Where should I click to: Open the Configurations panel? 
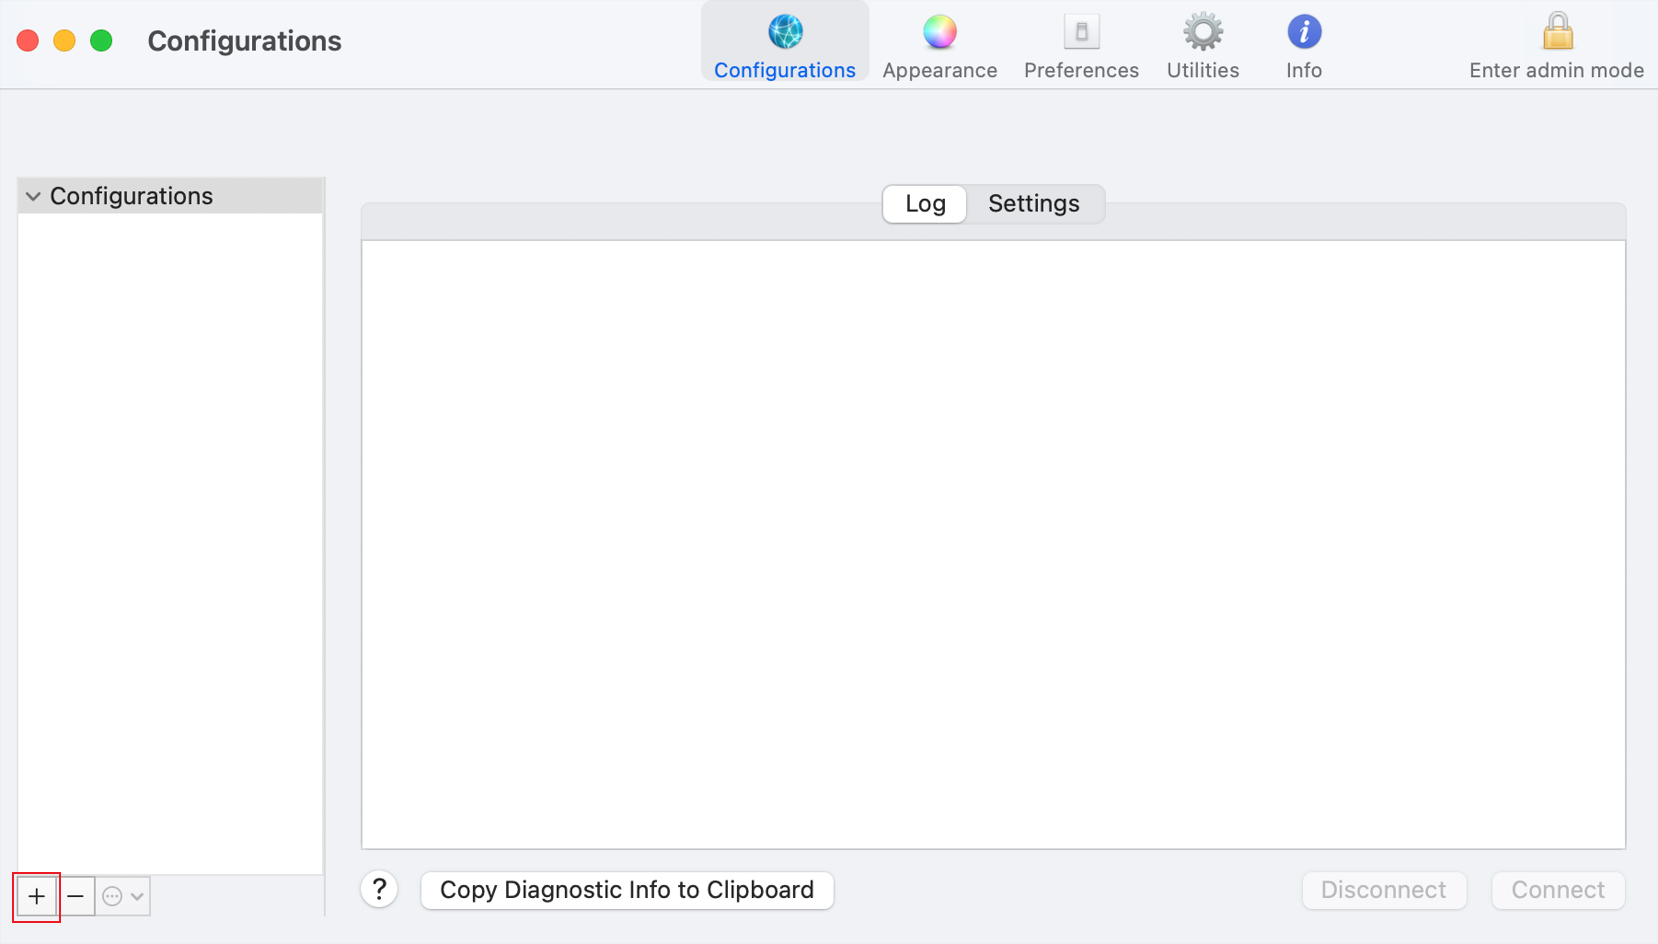(784, 40)
